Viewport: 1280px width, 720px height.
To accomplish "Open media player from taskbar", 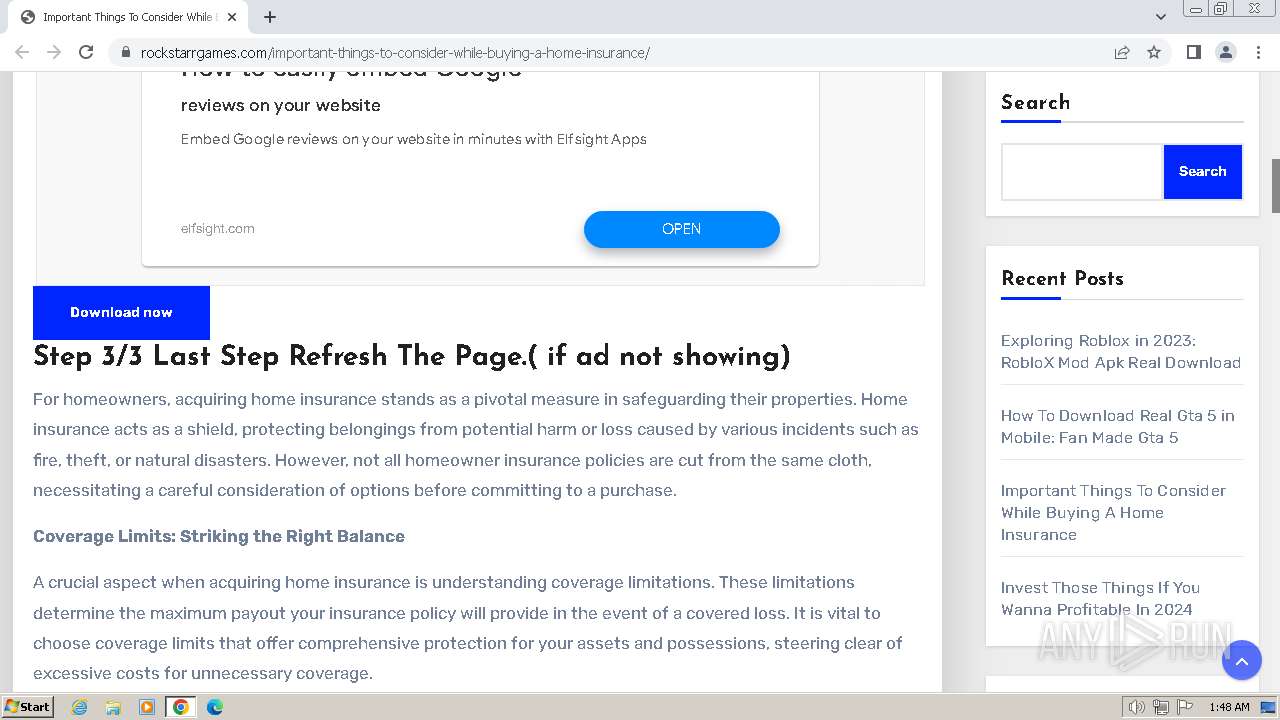I will coord(147,707).
